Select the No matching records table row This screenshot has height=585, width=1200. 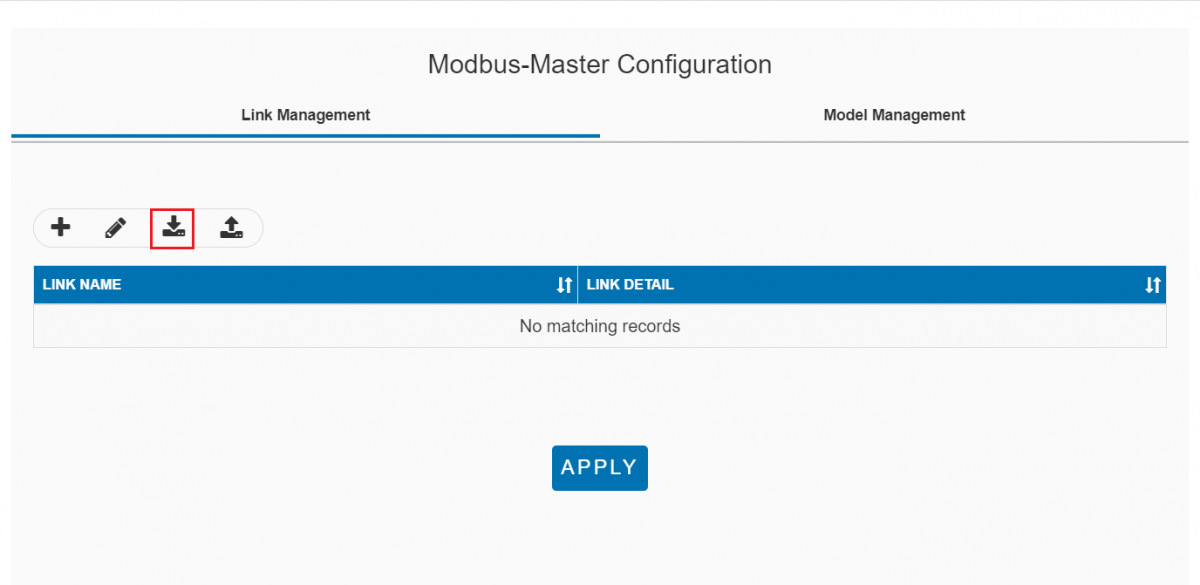pyautogui.click(x=599, y=326)
